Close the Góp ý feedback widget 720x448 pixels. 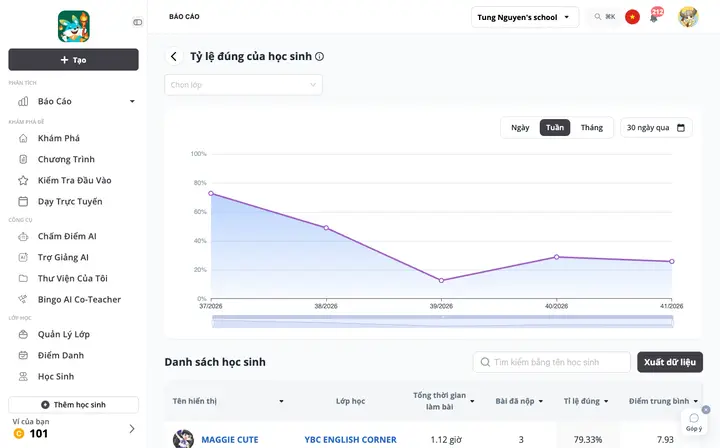706,409
